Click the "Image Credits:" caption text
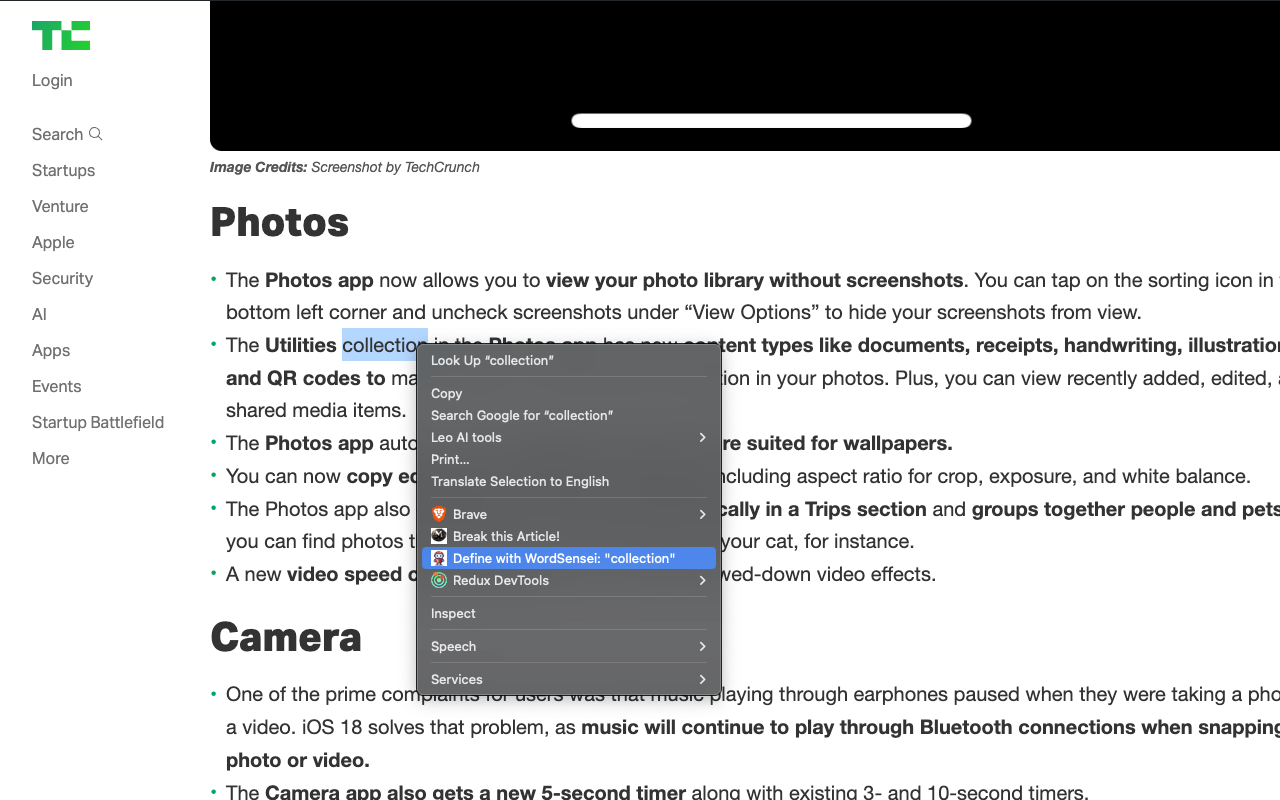The image size is (1280, 800). [258, 167]
